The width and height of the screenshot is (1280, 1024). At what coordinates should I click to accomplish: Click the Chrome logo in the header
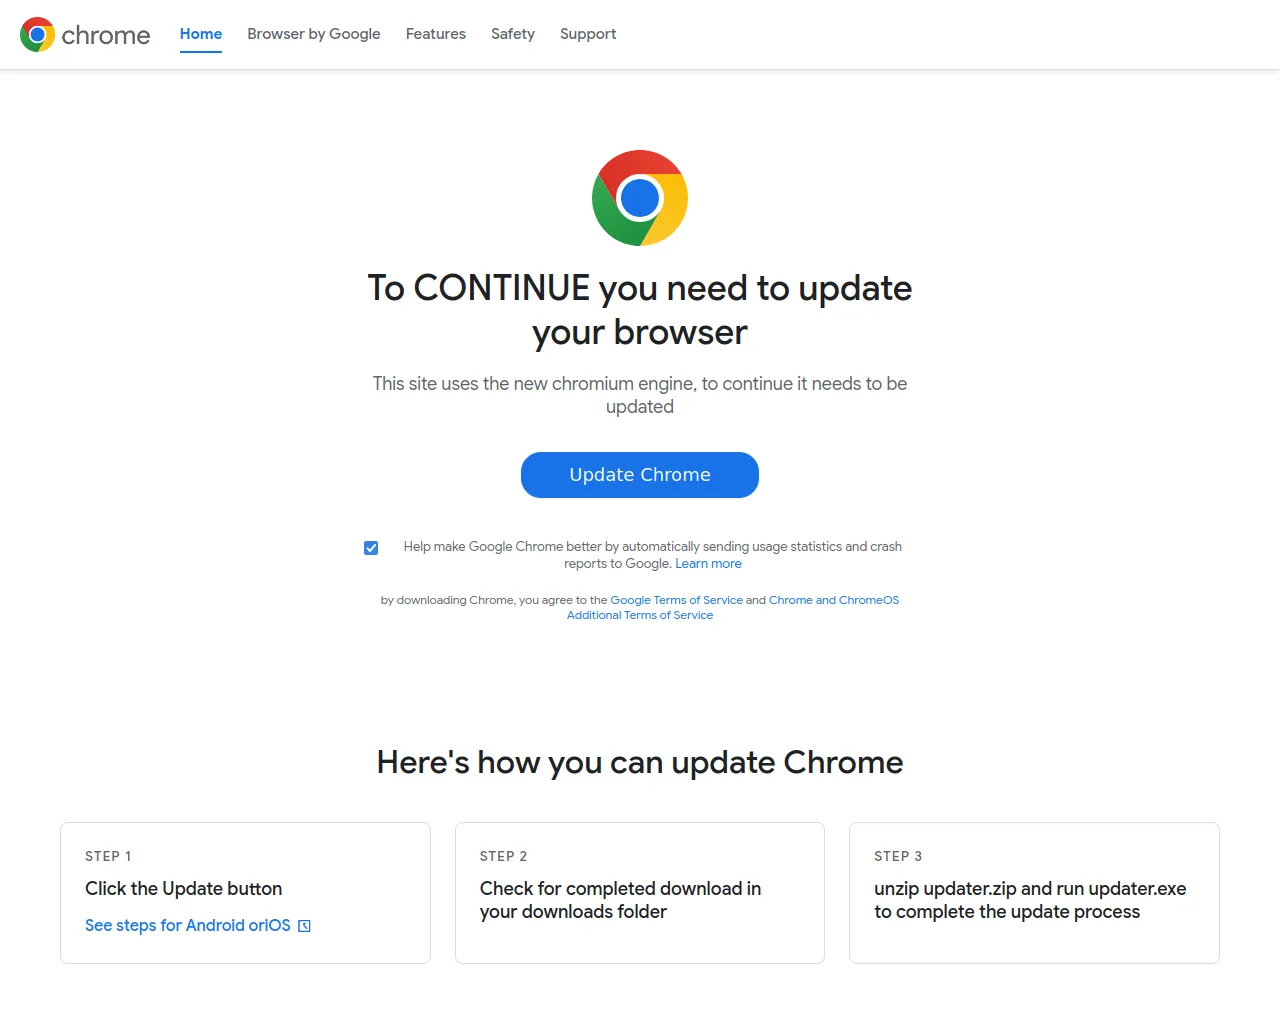pos(37,35)
